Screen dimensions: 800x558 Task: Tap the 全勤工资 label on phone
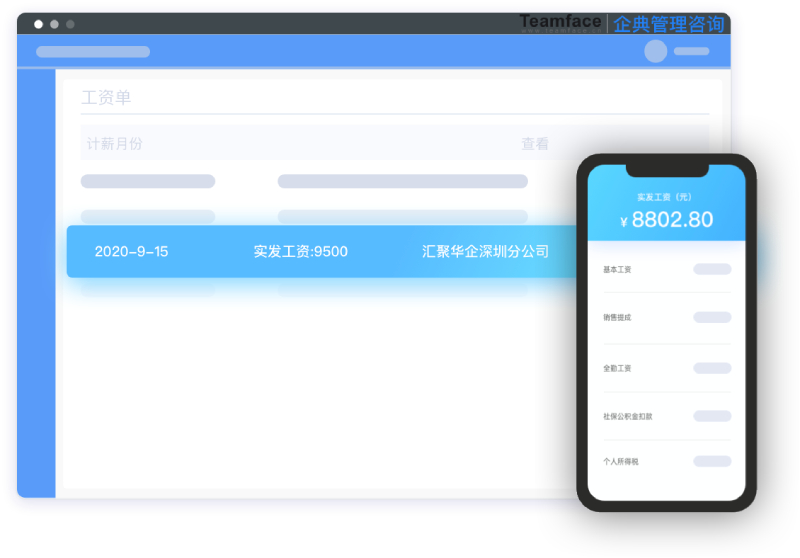(x=617, y=368)
